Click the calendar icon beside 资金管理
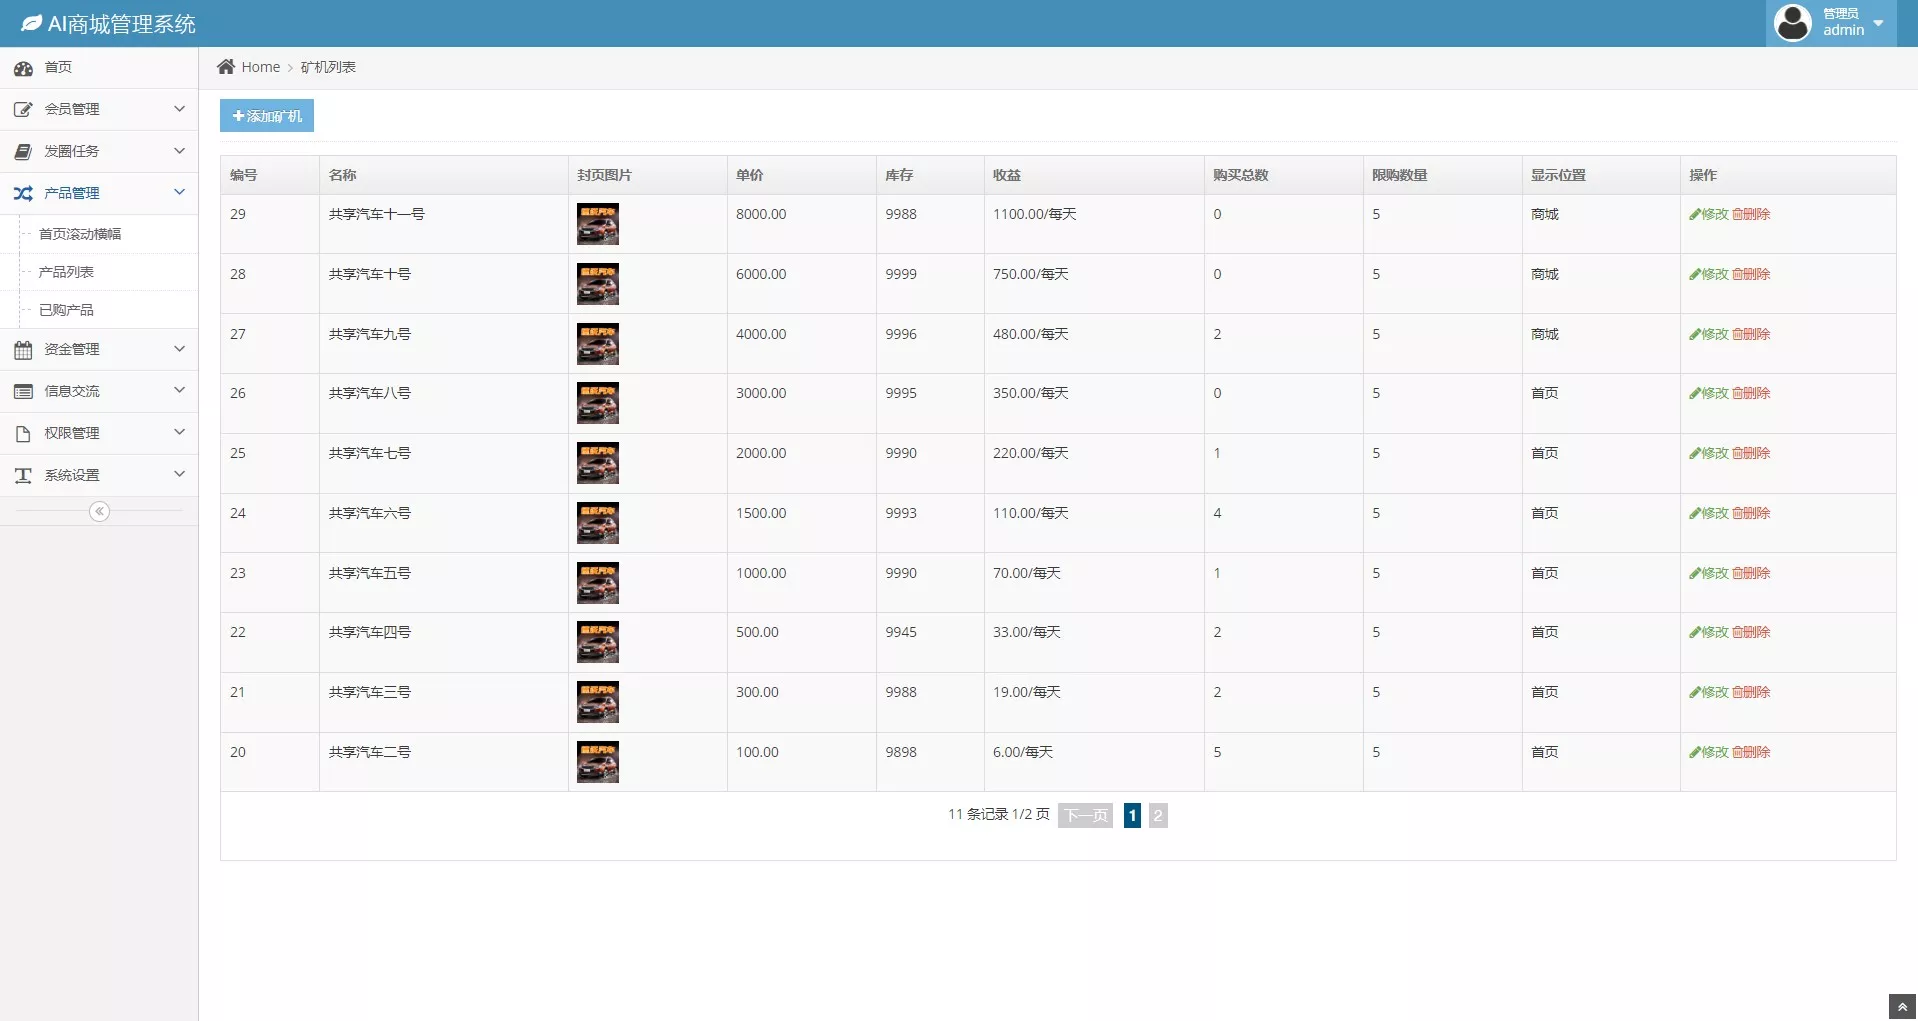The height and width of the screenshot is (1021, 1918). [23, 350]
